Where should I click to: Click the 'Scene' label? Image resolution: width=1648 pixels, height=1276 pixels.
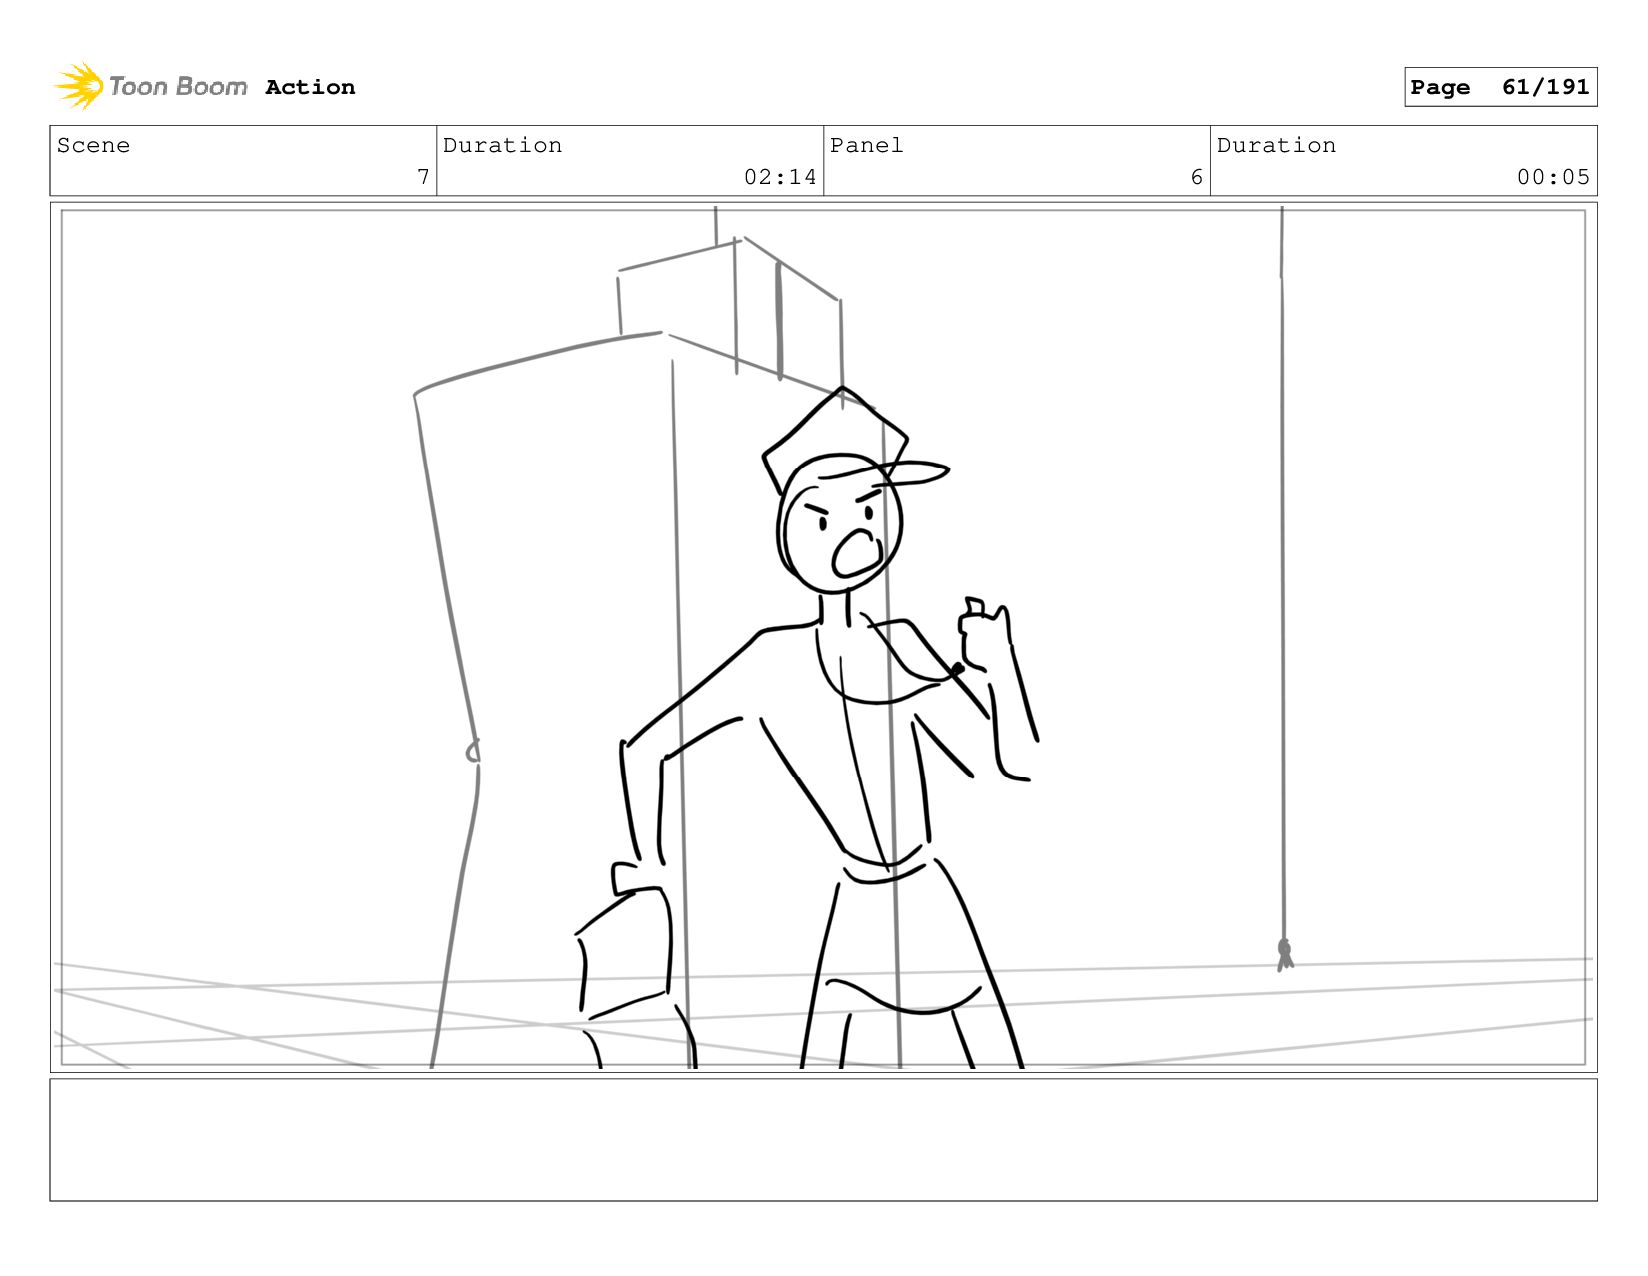click(93, 145)
